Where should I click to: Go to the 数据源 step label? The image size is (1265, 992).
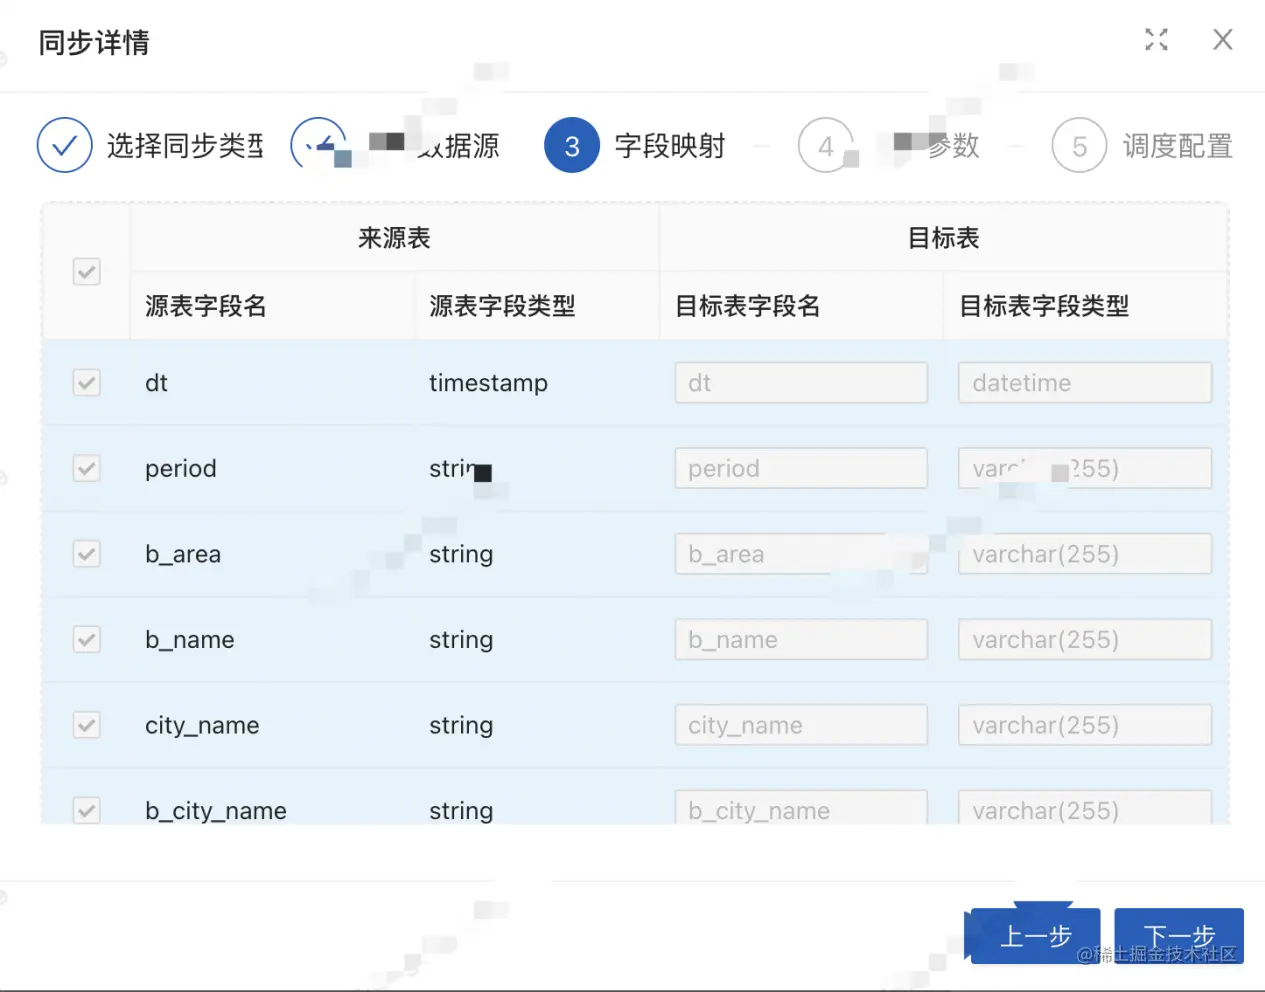pyautogui.click(x=458, y=146)
